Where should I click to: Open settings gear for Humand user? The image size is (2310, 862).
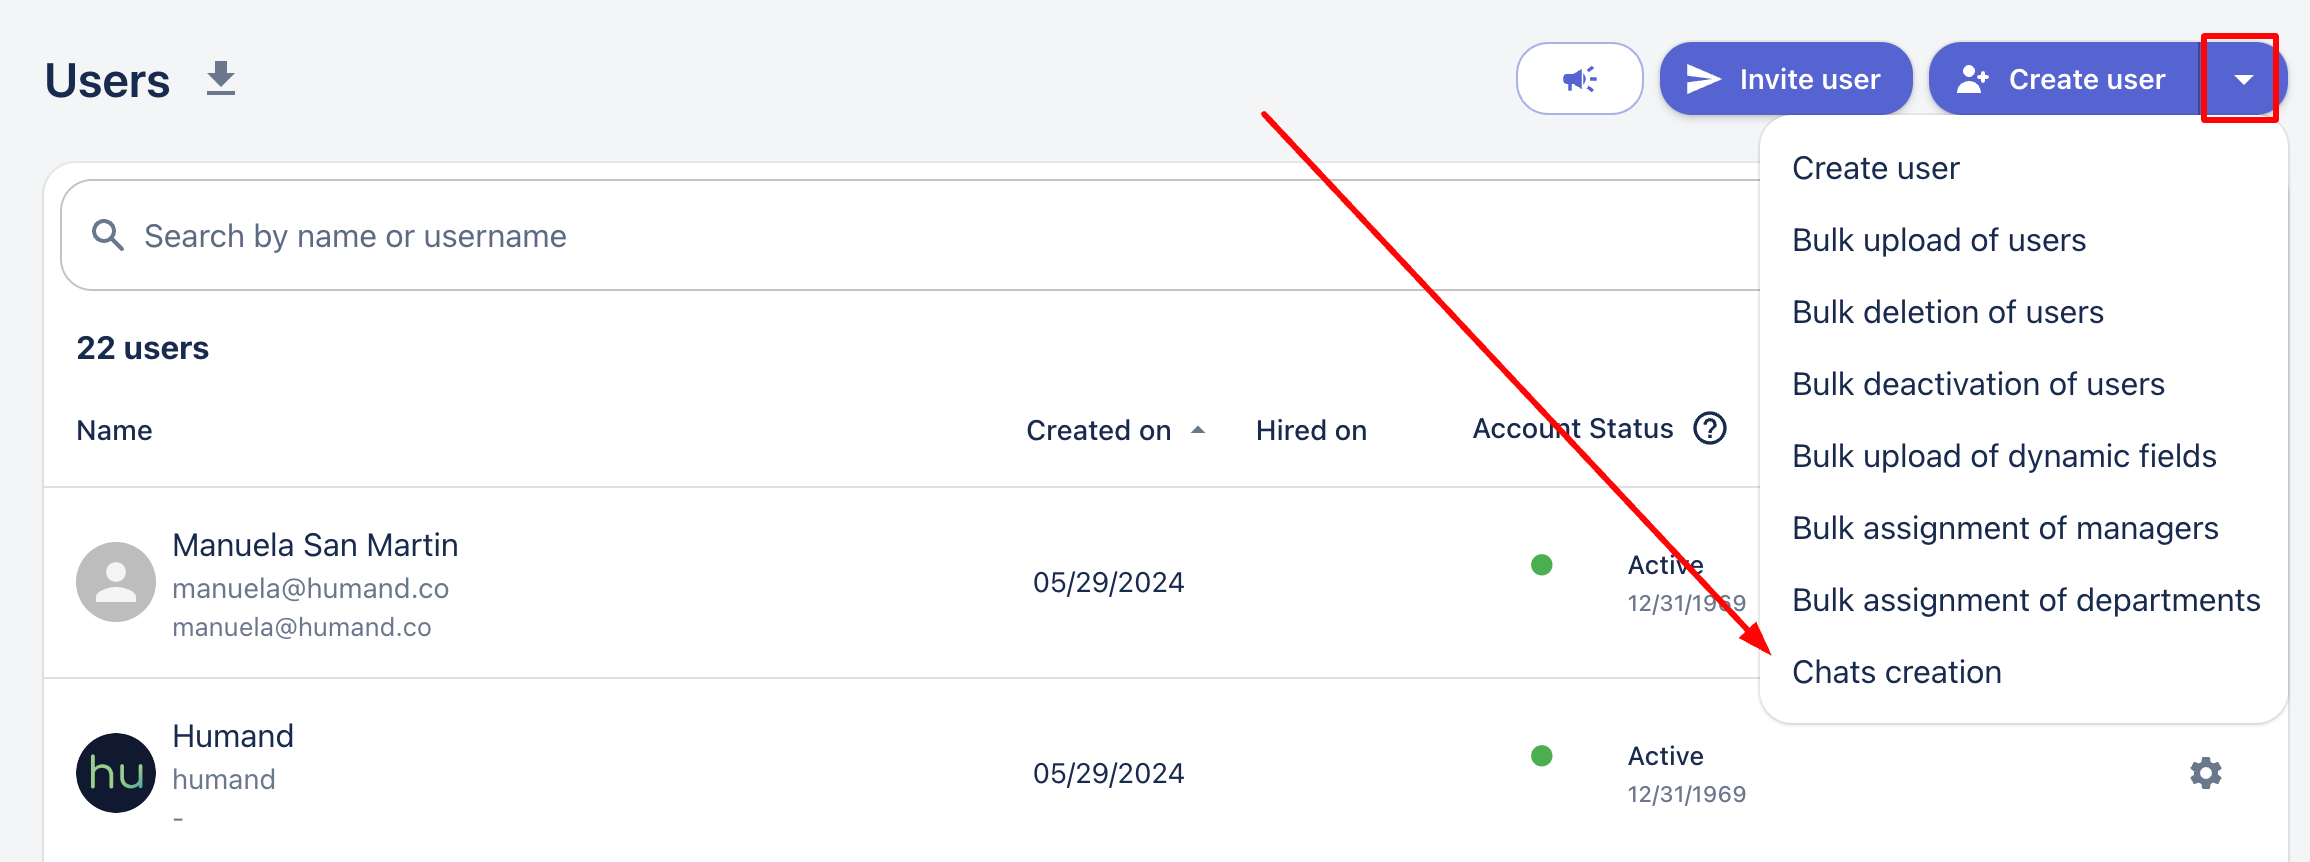2205,773
